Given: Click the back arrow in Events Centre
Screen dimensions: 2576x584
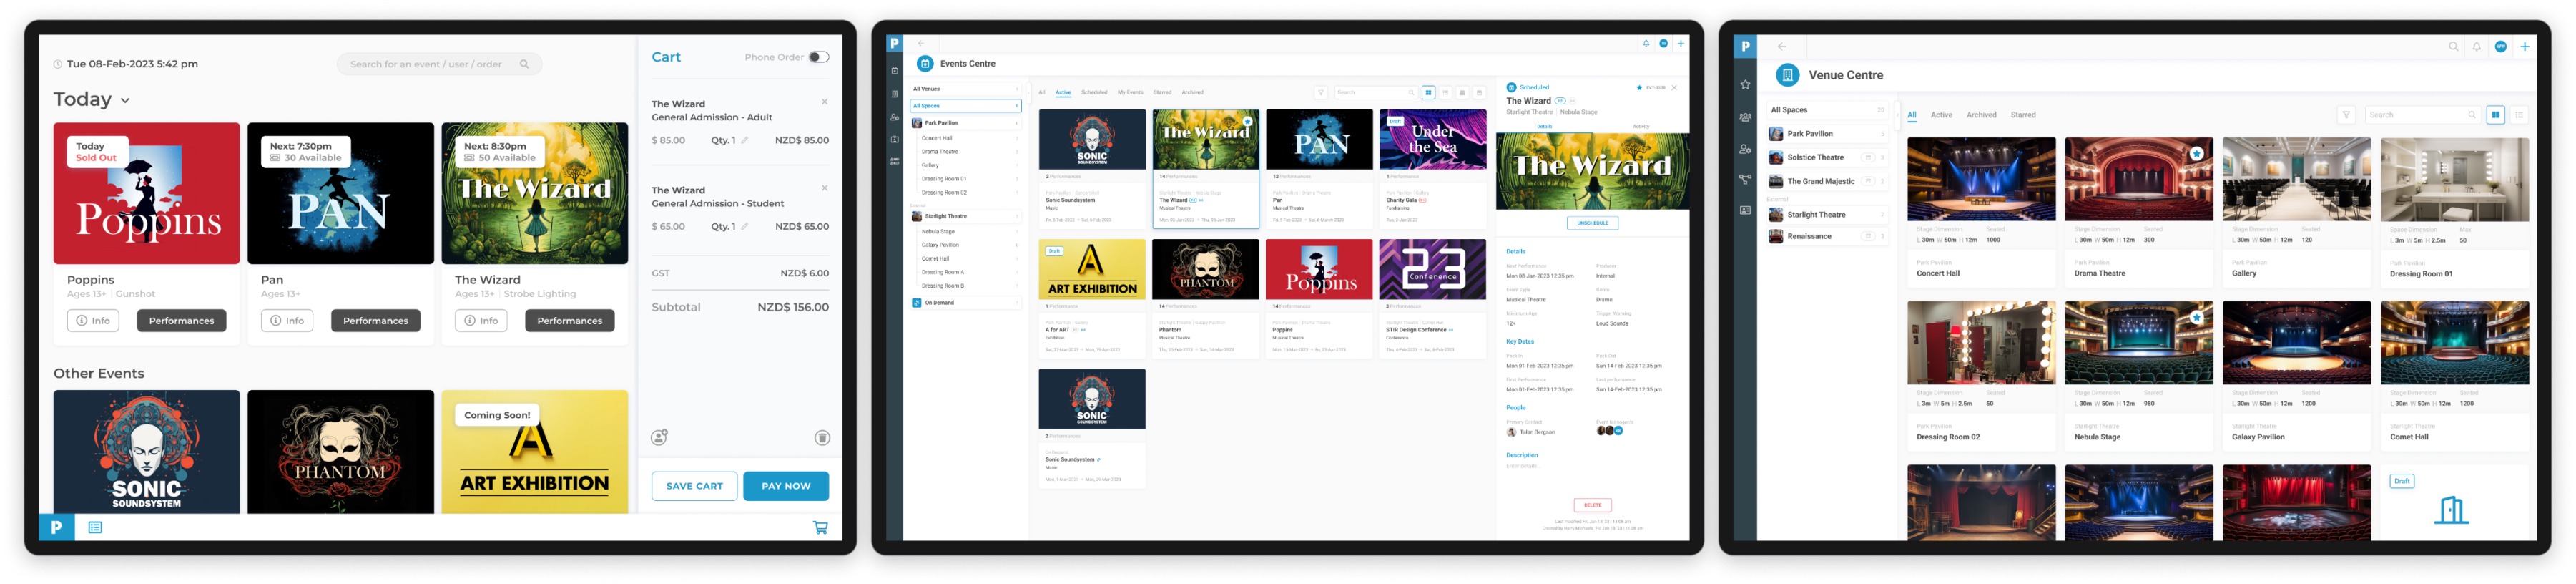Looking at the screenshot, I should [x=921, y=44].
